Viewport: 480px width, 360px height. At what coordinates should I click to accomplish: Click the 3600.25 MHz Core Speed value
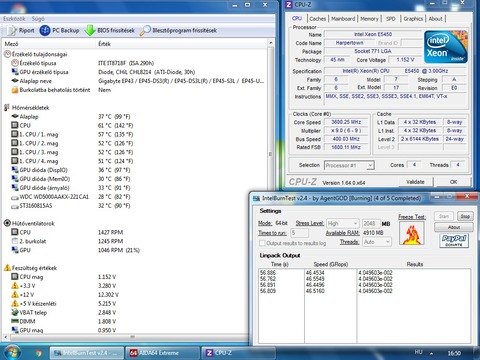(x=346, y=122)
